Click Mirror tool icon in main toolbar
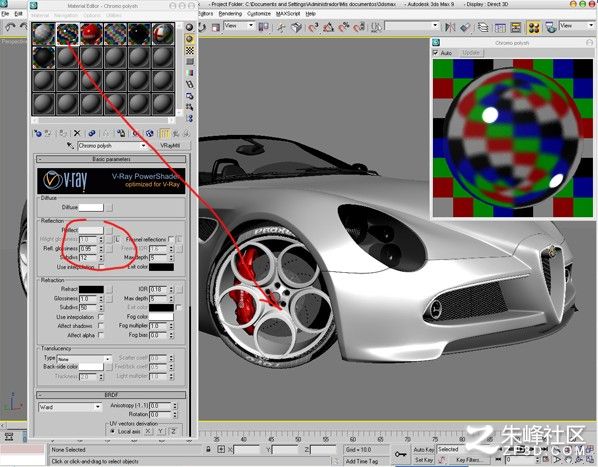 coord(450,27)
